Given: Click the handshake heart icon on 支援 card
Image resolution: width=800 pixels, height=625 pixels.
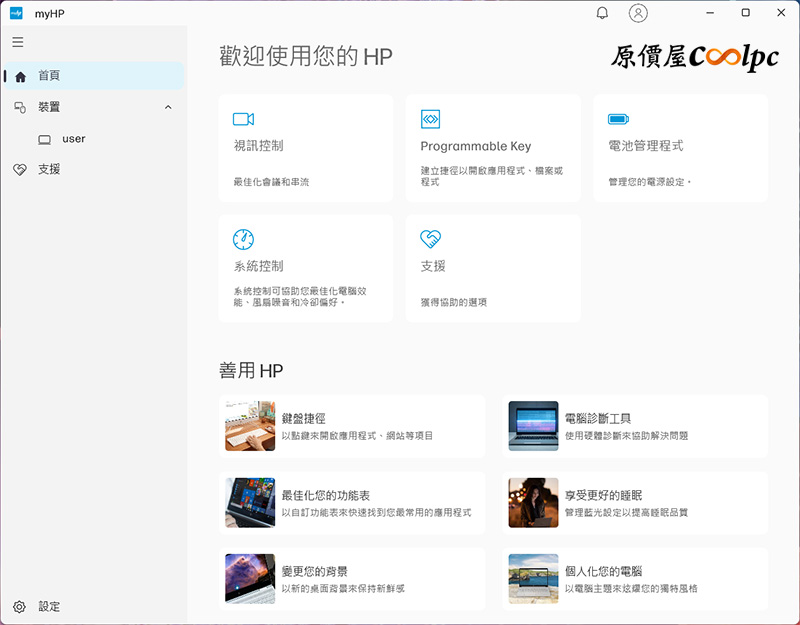Looking at the screenshot, I should tap(431, 239).
